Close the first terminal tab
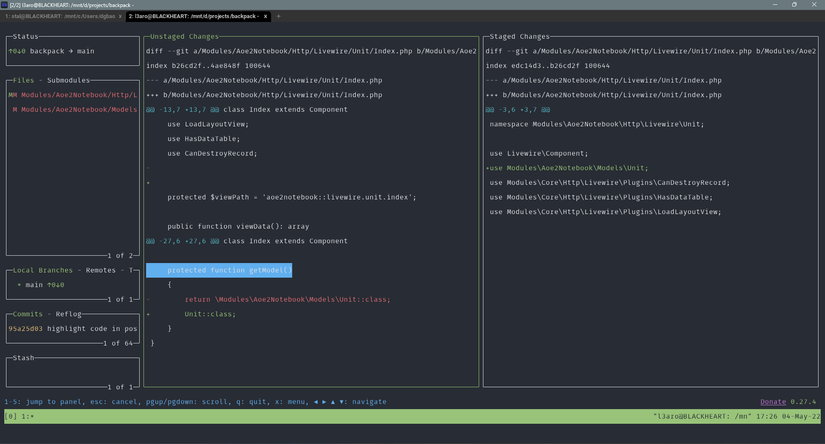The width and height of the screenshot is (825, 444). [120, 16]
